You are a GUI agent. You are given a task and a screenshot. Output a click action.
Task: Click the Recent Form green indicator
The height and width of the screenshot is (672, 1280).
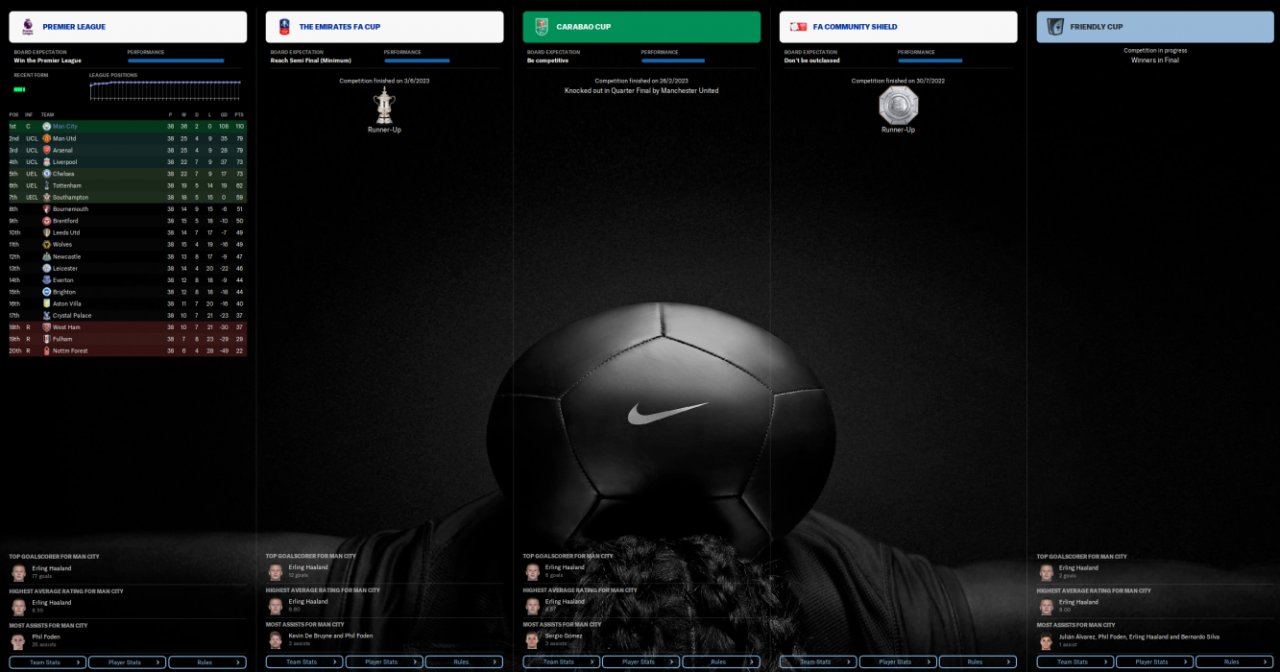point(19,89)
